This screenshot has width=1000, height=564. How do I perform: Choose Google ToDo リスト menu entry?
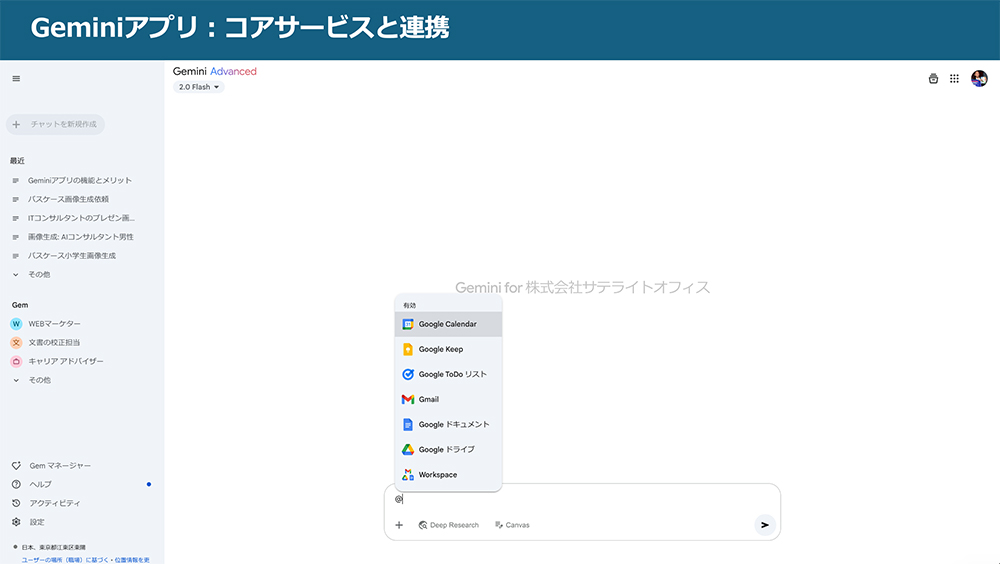click(x=448, y=375)
